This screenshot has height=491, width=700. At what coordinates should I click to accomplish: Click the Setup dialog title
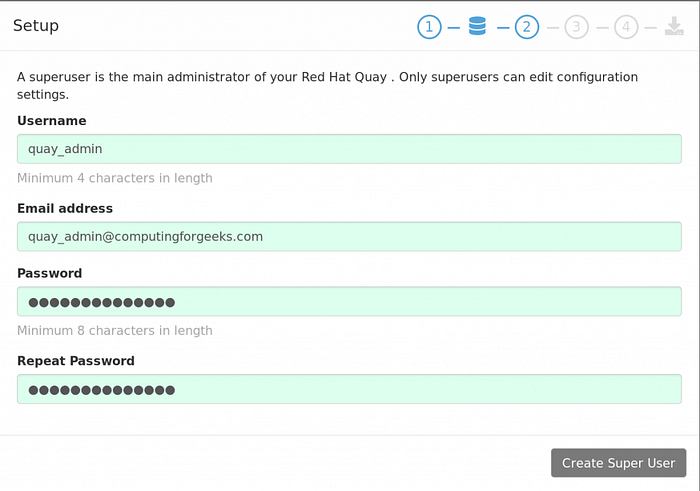[x=36, y=25]
